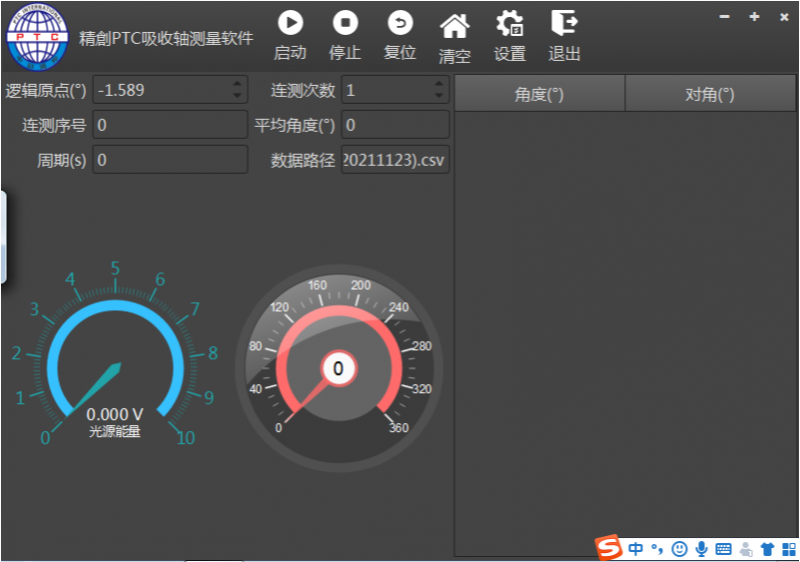Toggle Sogou punctuation mode button
800x562 pixels.
[x=657, y=548]
